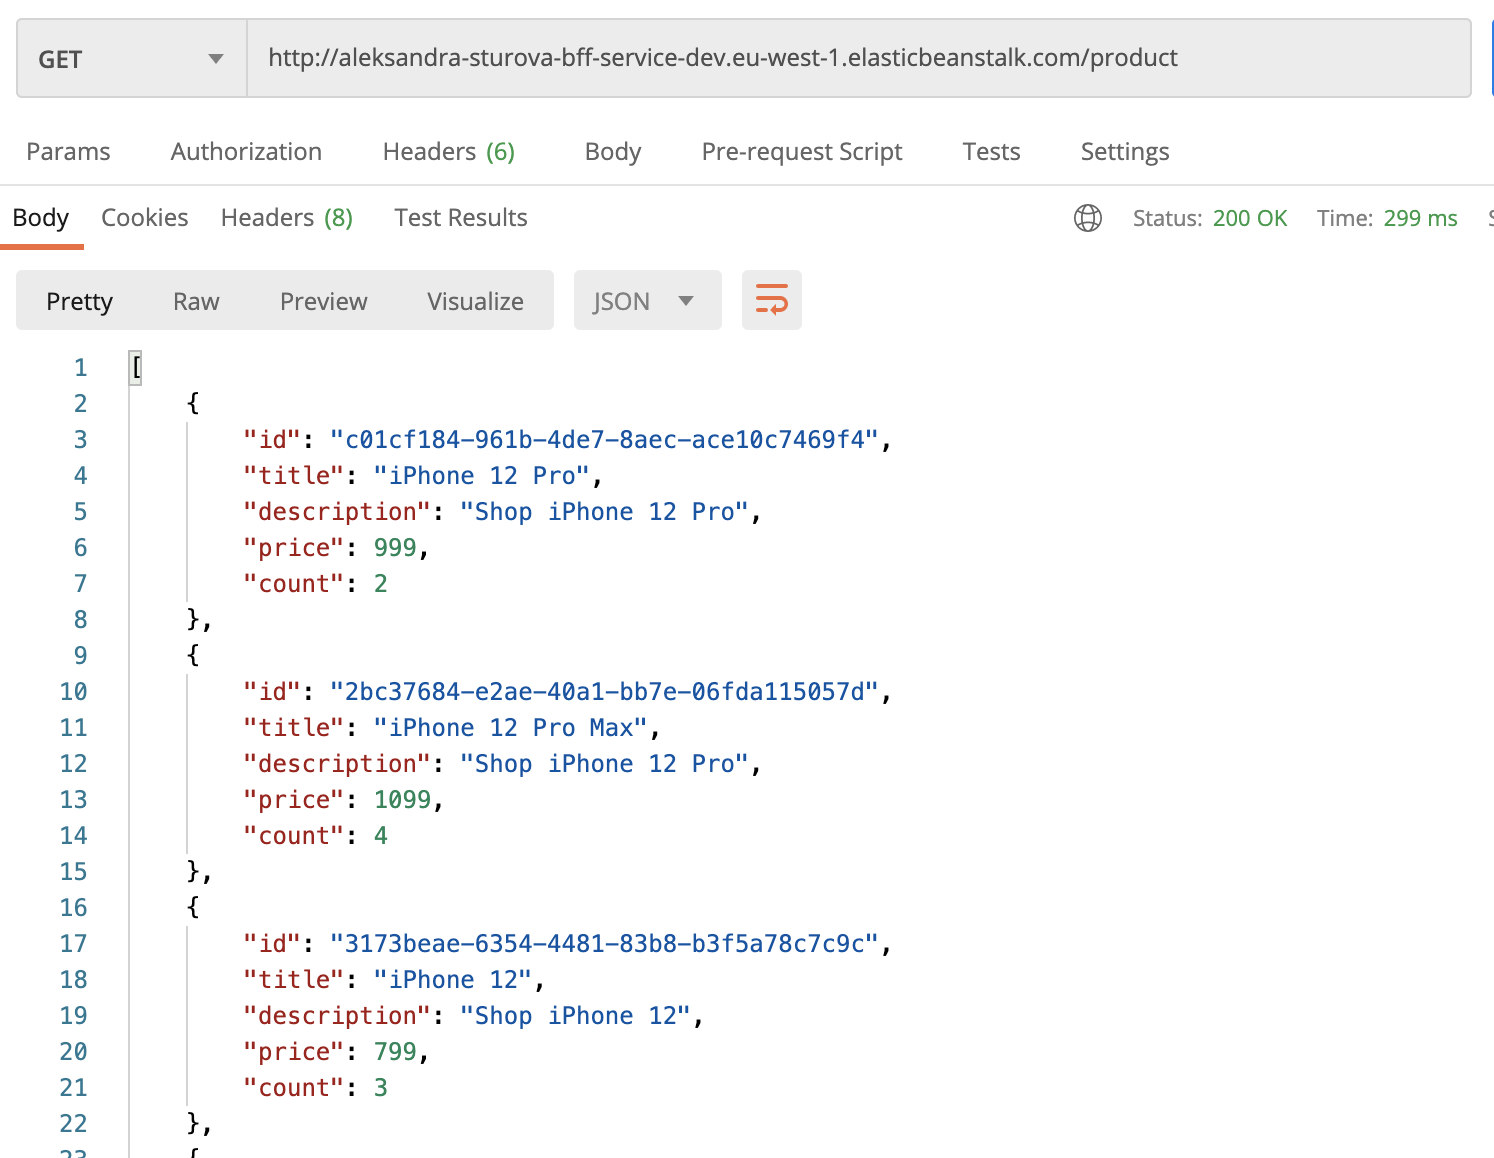Open the GET method dropdown
The height and width of the screenshot is (1158, 1494).
coord(132,59)
